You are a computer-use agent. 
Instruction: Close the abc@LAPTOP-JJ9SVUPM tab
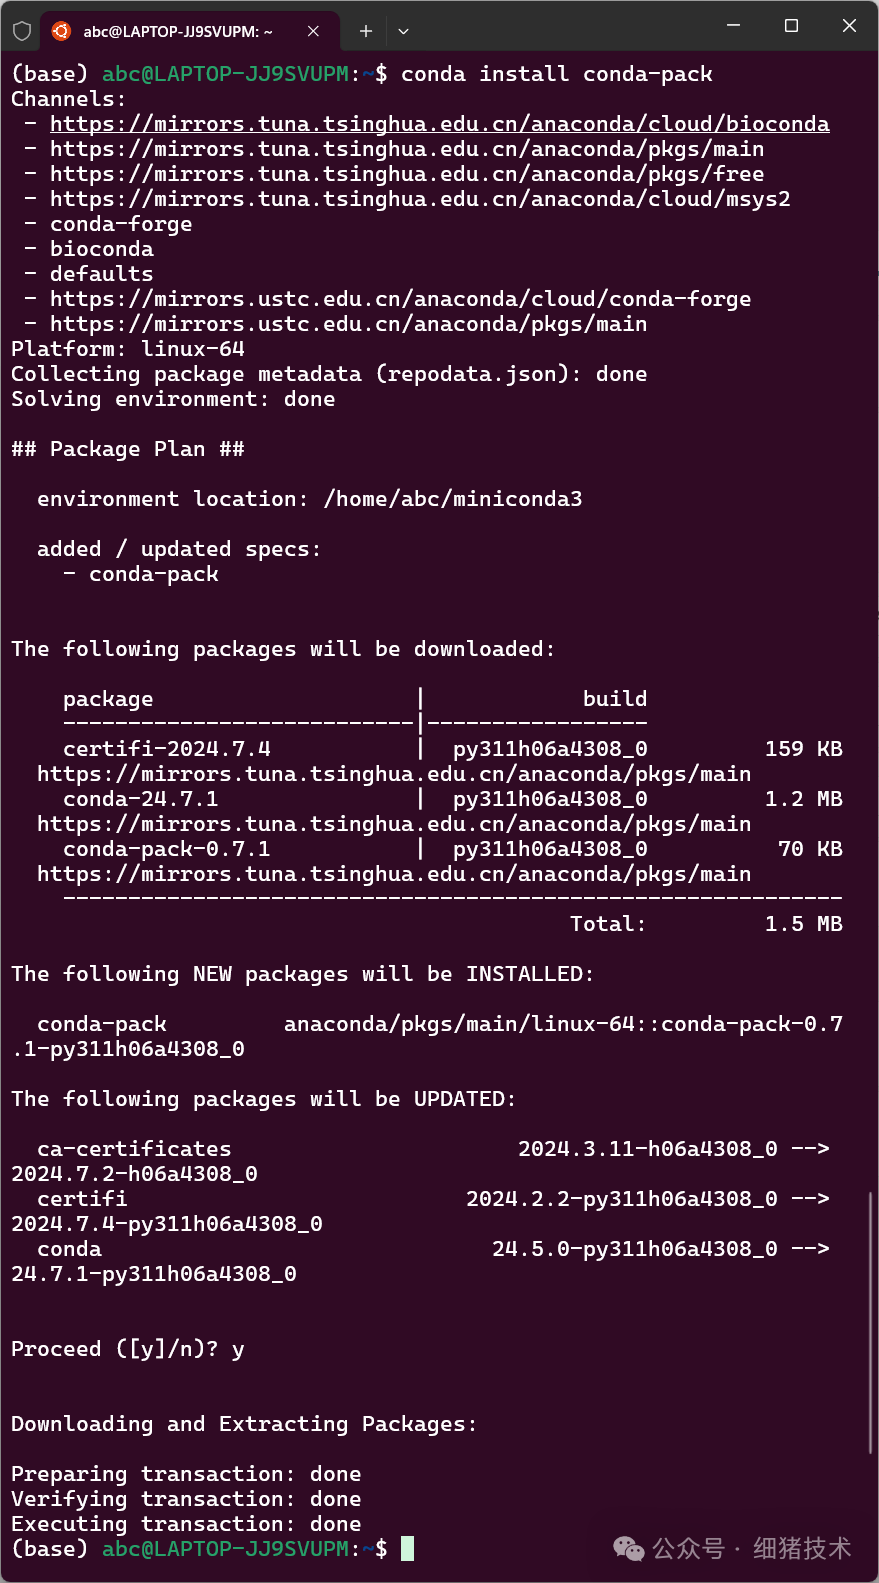313,30
